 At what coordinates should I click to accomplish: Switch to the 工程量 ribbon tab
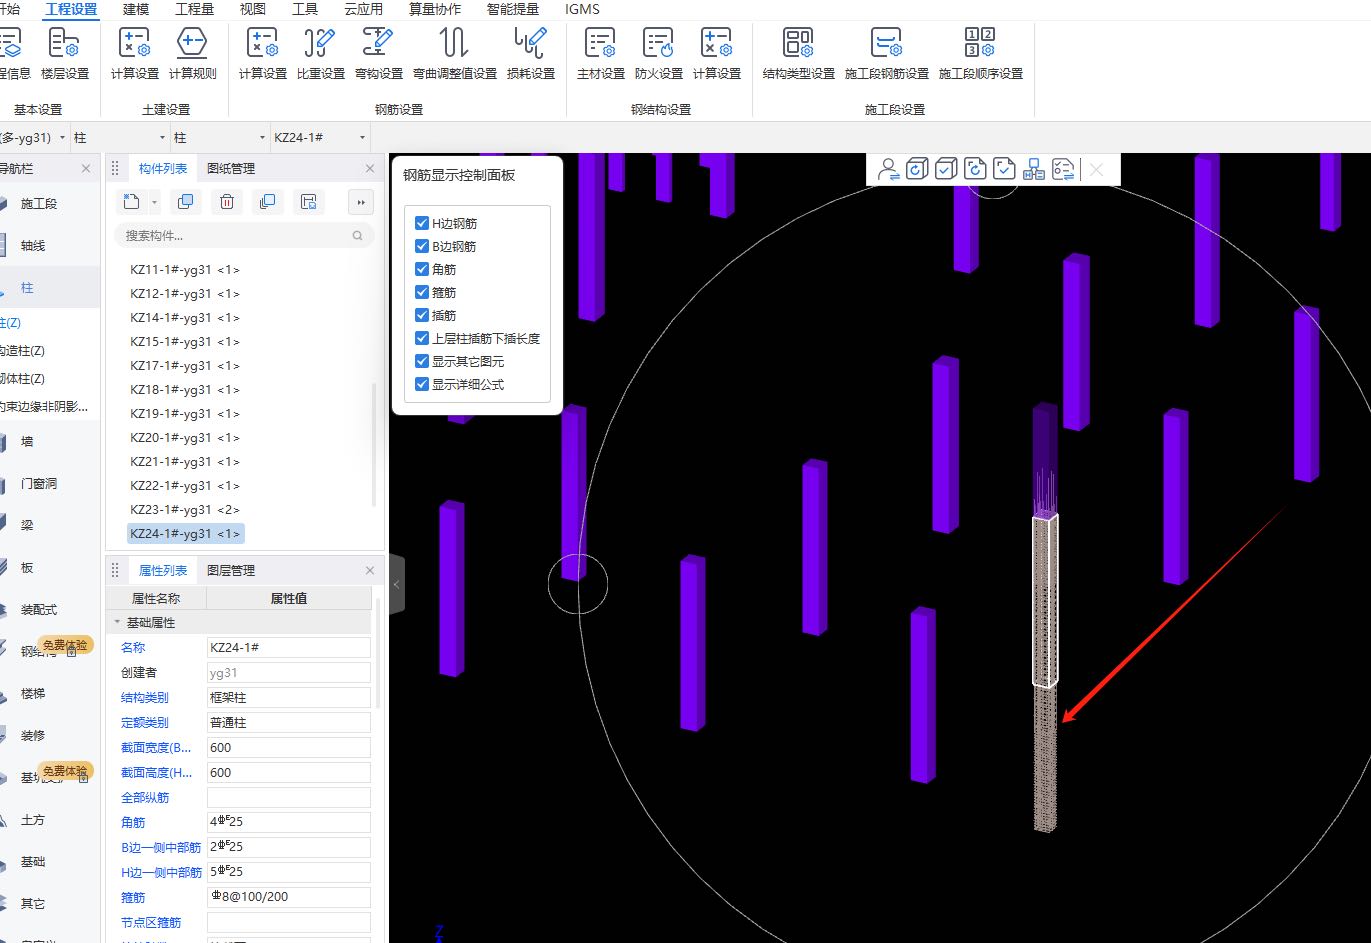point(194,9)
